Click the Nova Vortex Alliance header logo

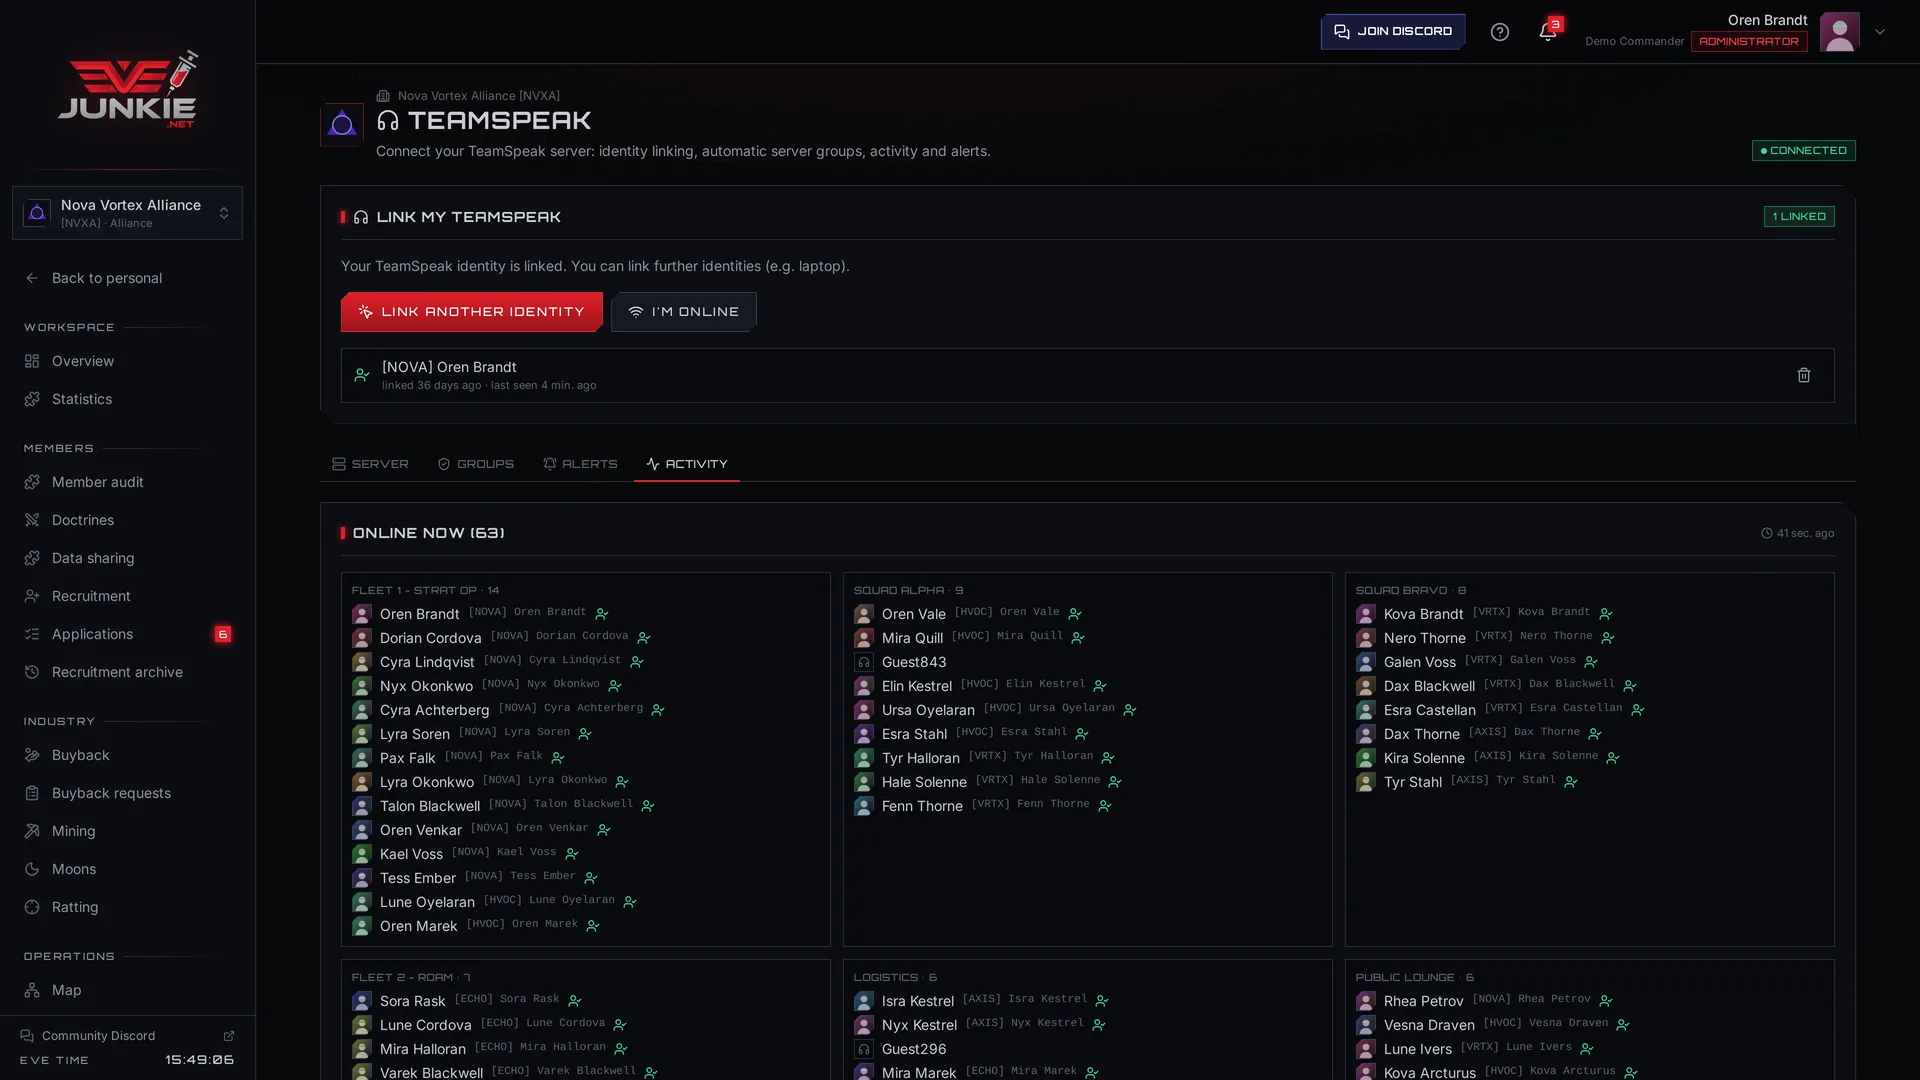point(342,124)
